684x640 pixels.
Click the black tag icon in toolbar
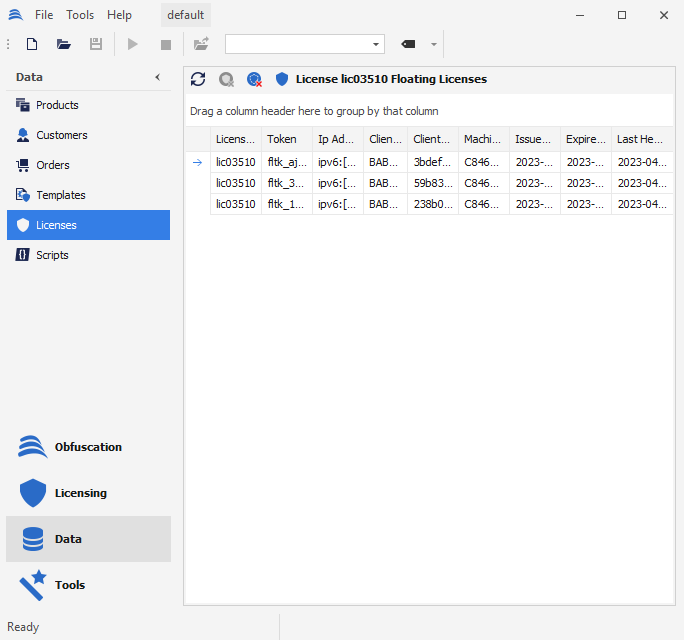408,44
